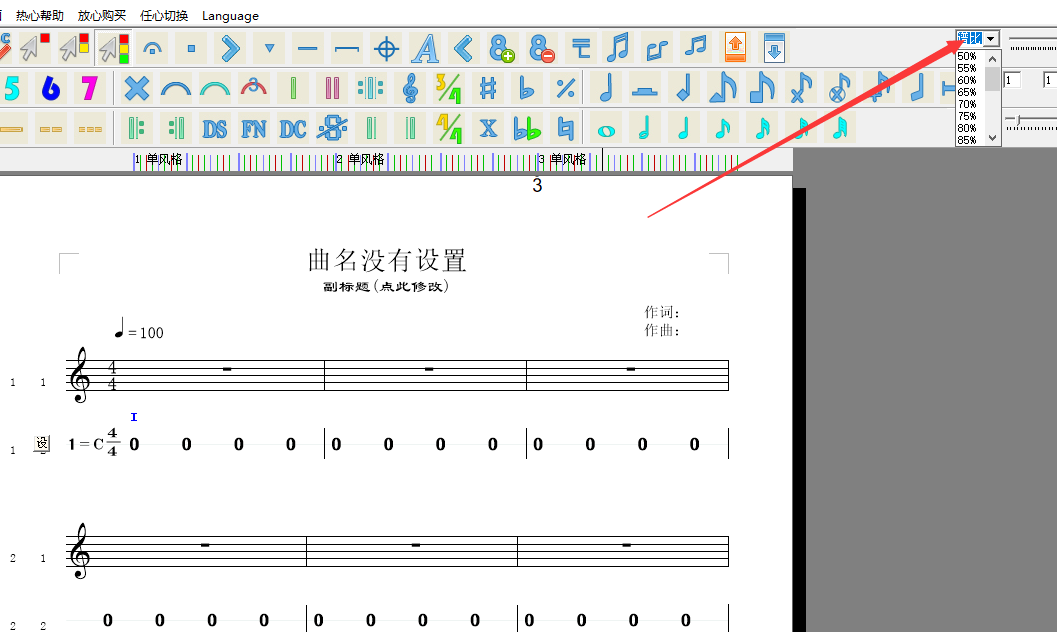This screenshot has height=632, width=1057.
Task: Click the orange upload arrow icon
Action: pyautogui.click(x=736, y=47)
